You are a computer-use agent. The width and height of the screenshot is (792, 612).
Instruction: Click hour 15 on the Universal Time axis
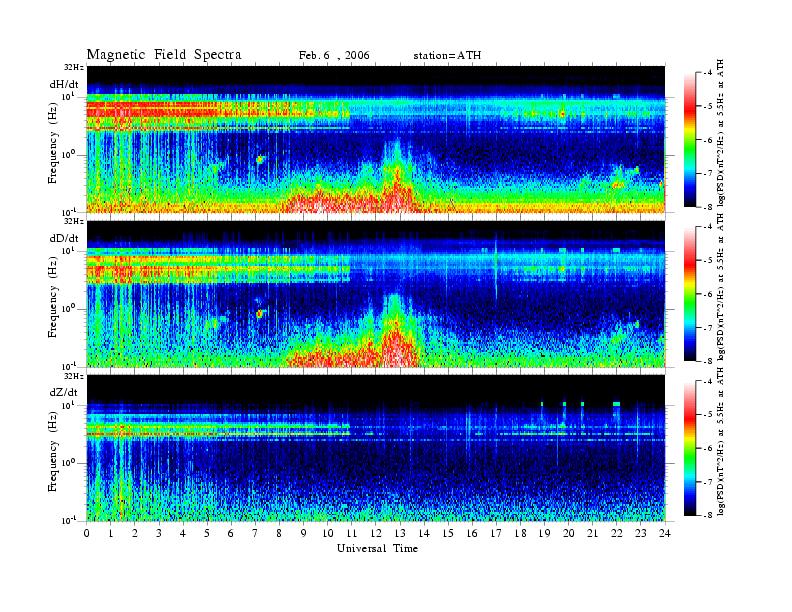(448, 534)
